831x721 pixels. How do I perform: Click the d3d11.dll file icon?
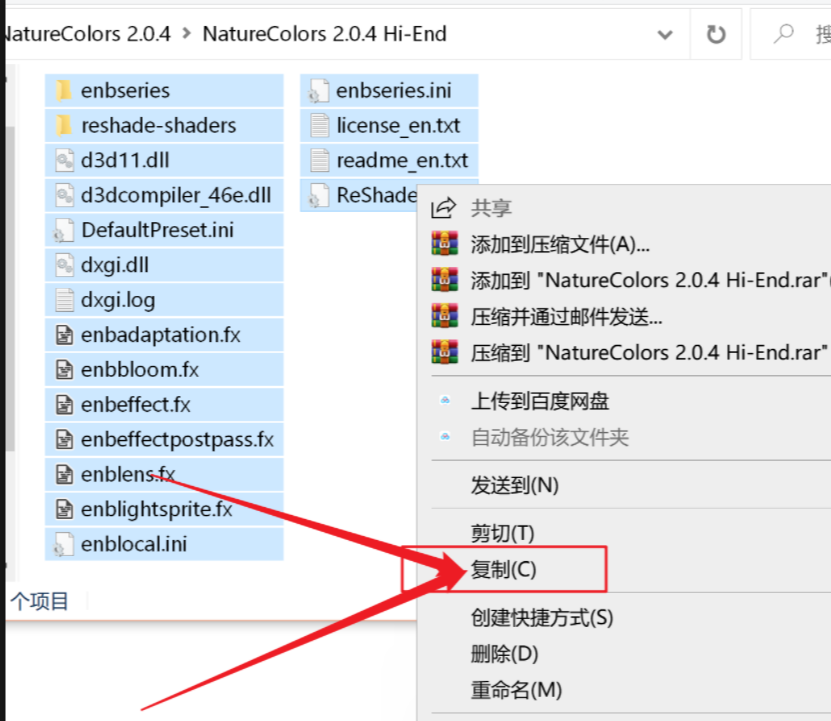pyautogui.click(x=64, y=161)
